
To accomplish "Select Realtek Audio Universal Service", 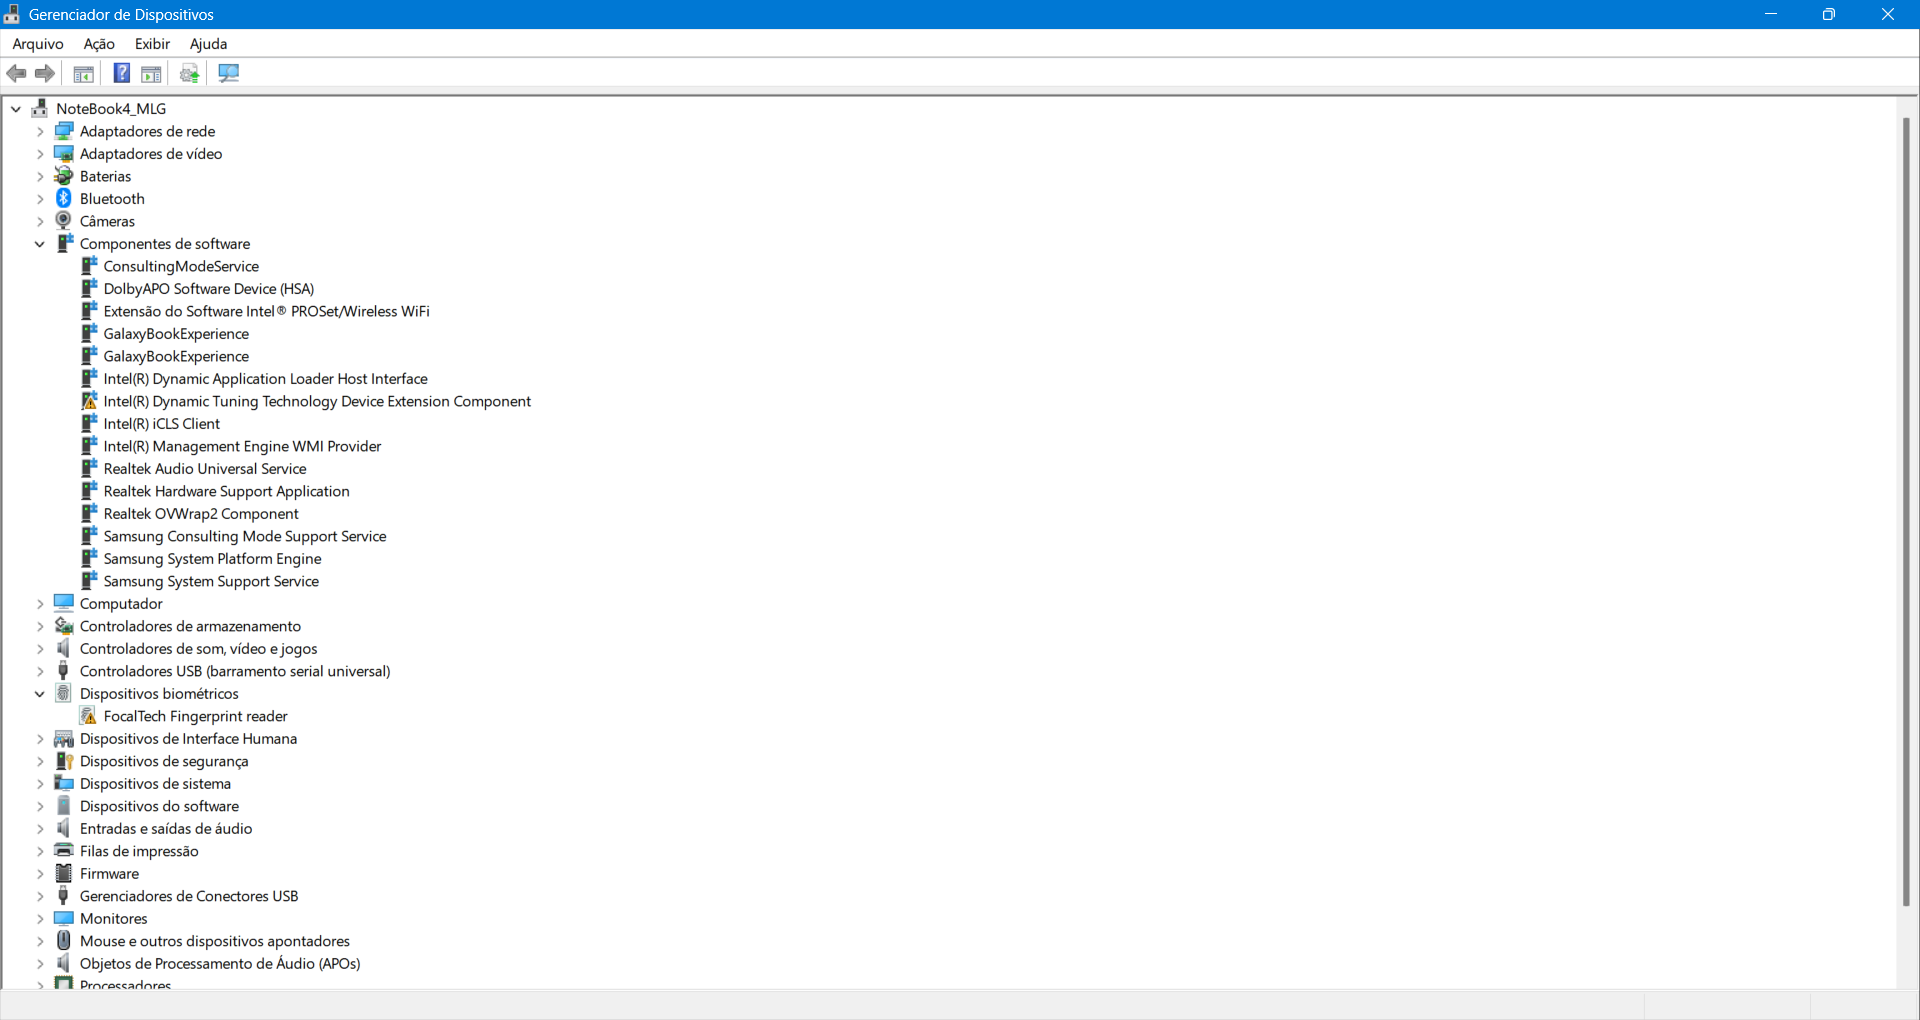I will 205,468.
